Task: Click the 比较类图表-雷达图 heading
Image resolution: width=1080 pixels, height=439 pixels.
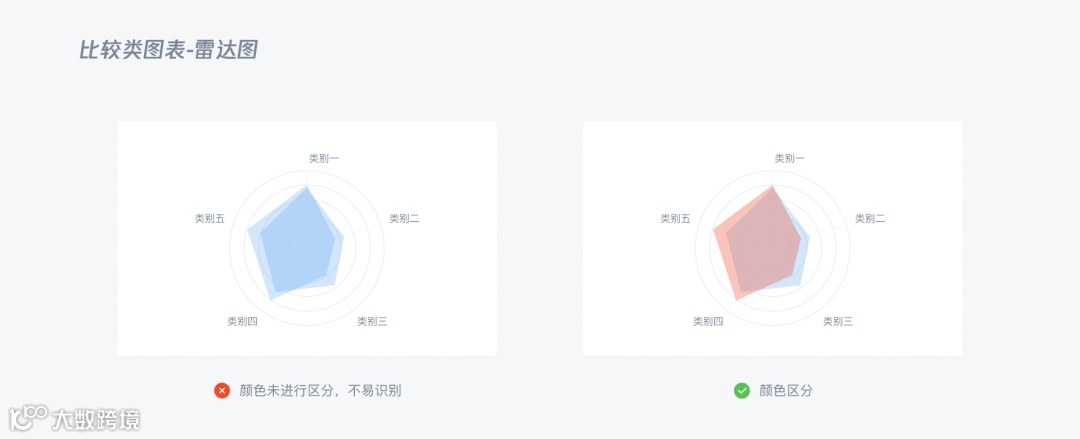Action: pyautogui.click(x=169, y=50)
